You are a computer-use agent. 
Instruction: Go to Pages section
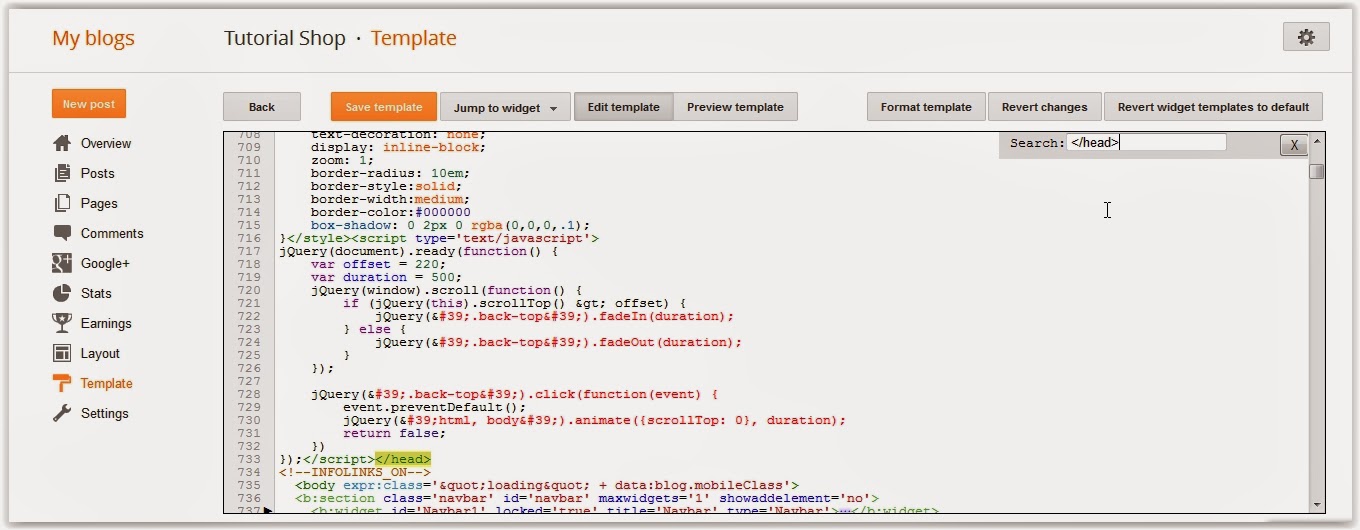[x=99, y=203]
